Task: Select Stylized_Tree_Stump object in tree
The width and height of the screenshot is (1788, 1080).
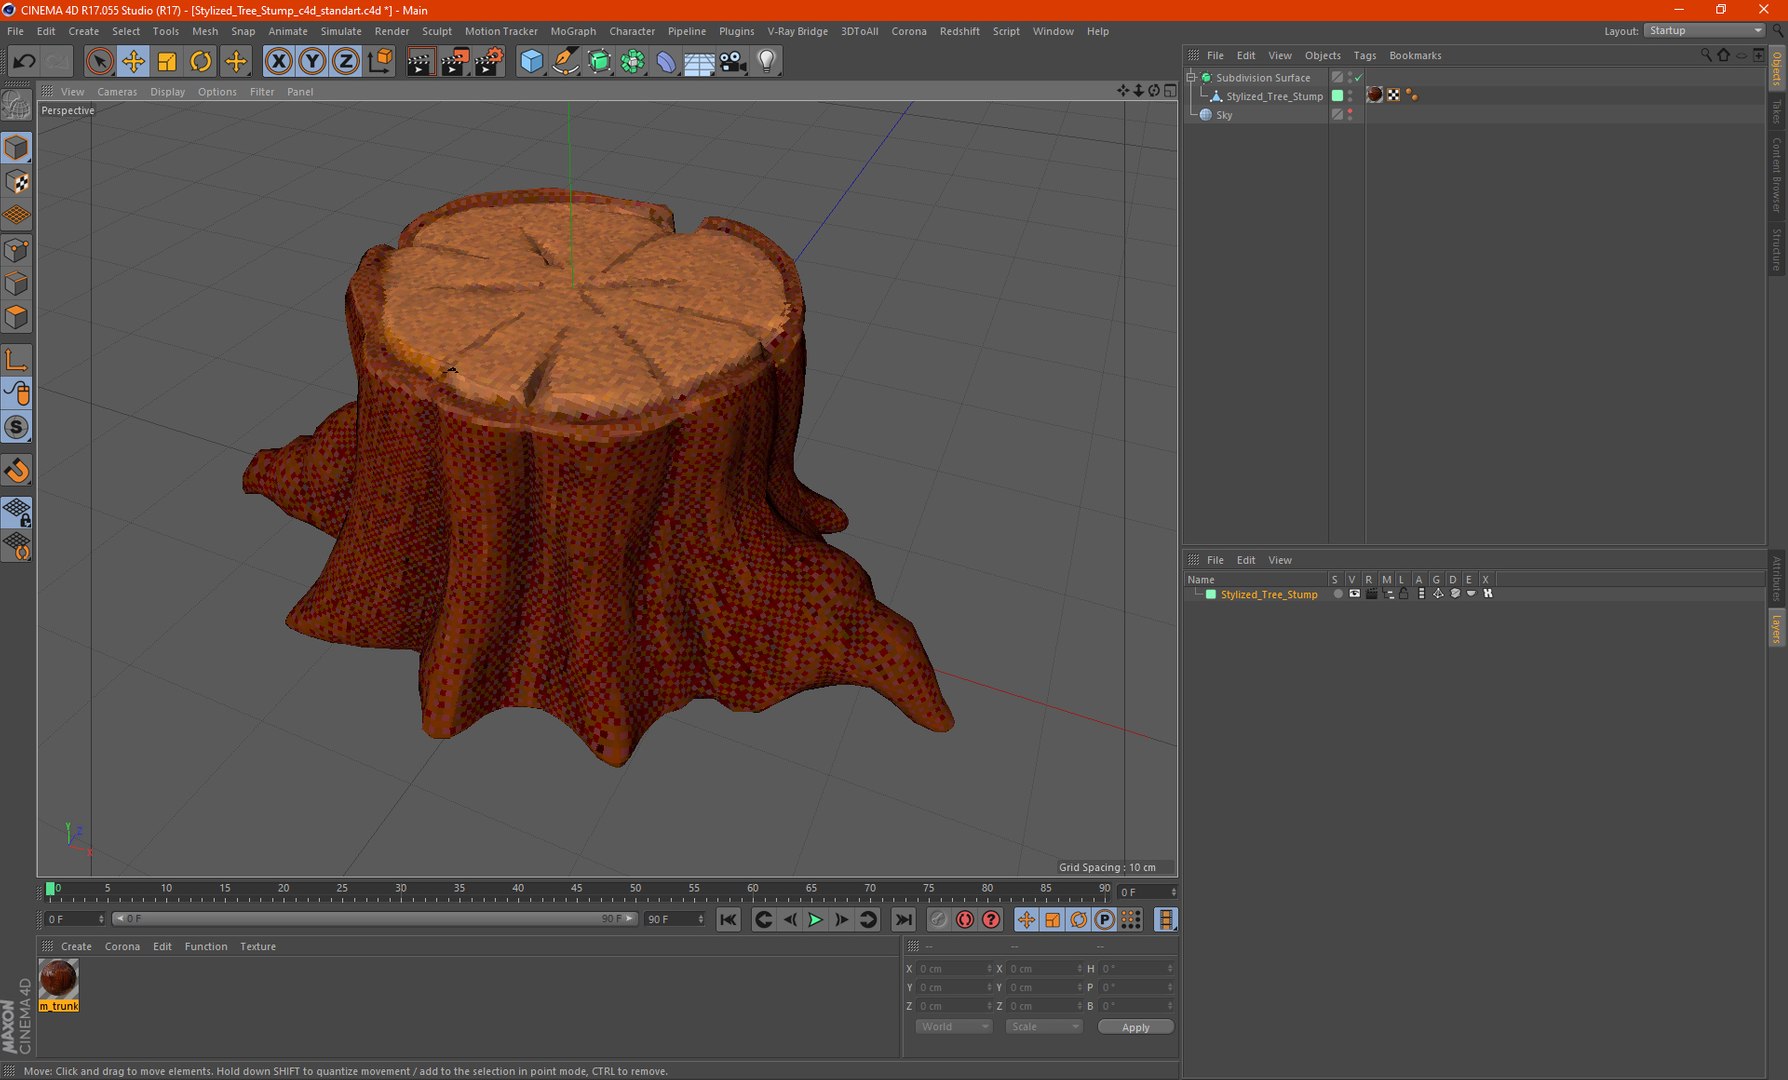Action: 1274,96
